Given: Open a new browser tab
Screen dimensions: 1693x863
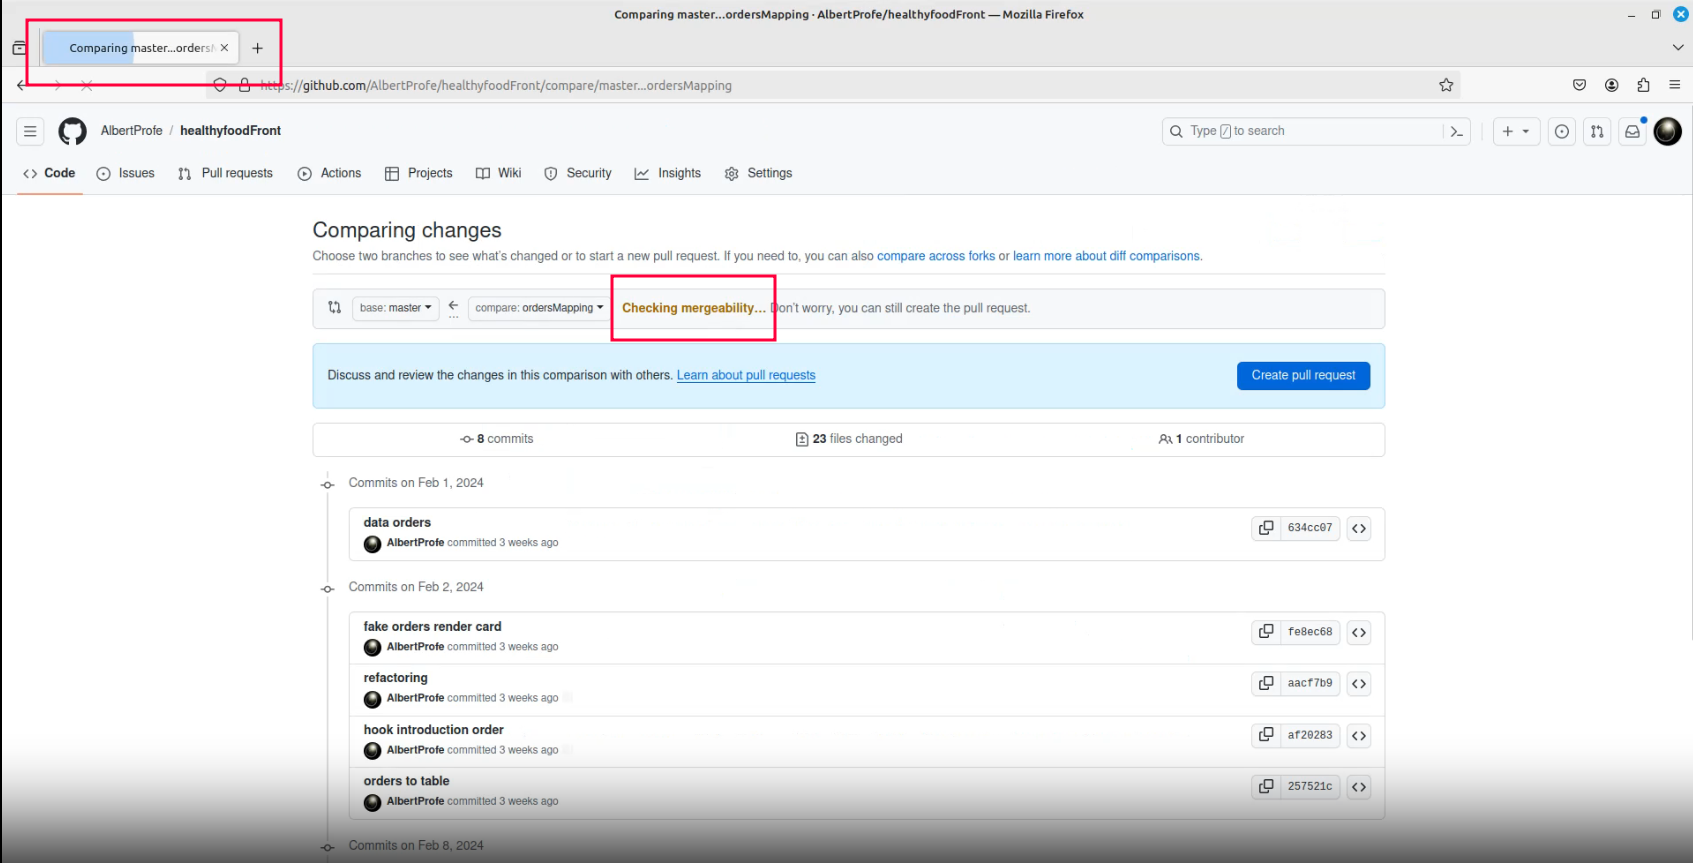Looking at the screenshot, I should click(257, 48).
